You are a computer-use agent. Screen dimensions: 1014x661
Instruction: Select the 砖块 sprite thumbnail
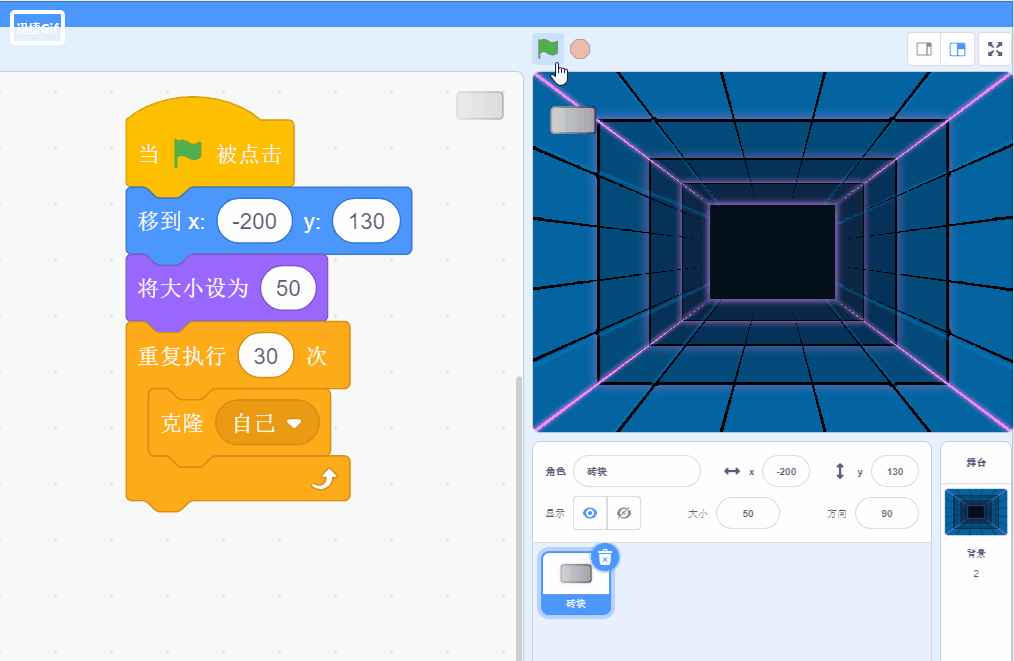pyautogui.click(x=576, y=582)
